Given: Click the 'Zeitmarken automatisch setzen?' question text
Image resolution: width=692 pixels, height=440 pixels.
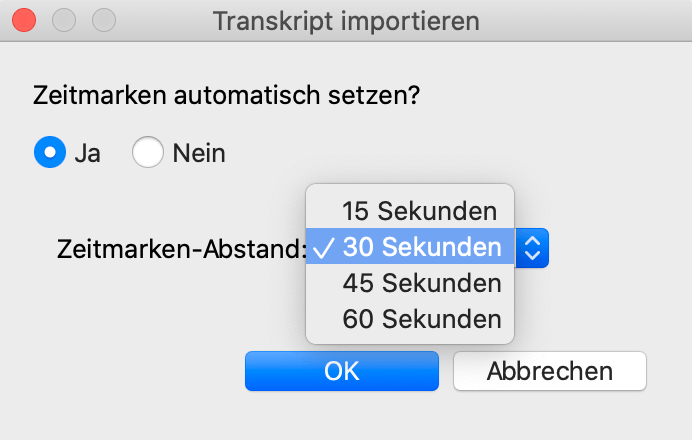Looking at the screenshot, I should click(x=226, y=97).
